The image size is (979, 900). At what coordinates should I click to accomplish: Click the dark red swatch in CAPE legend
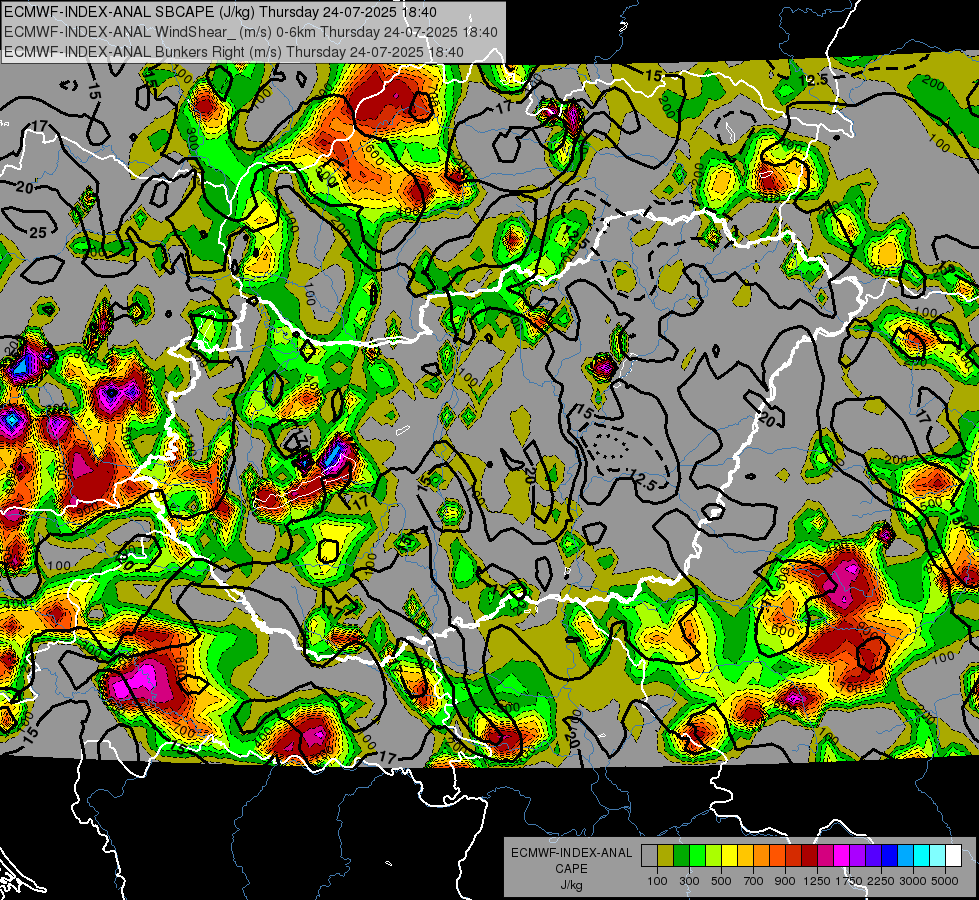809,855
